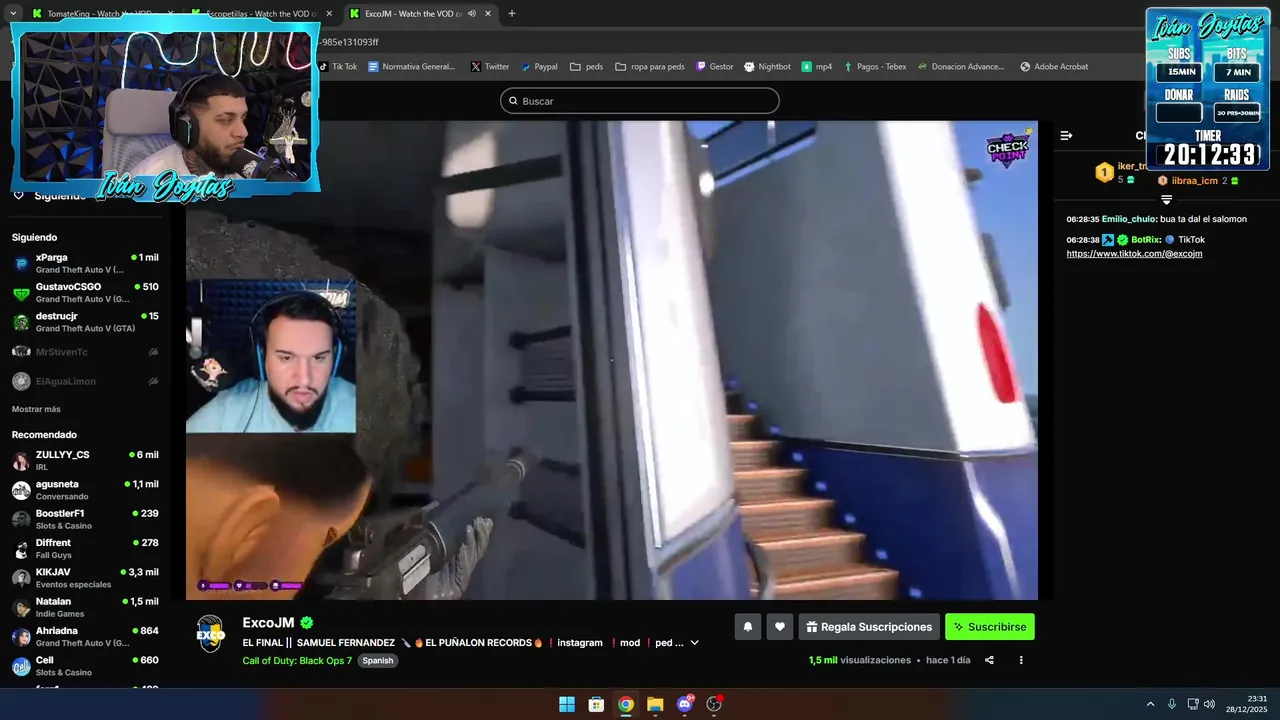This screenshot has width=1280, height=720.
Task: Open the Donacion Advance bookmark
Action: 960,67
